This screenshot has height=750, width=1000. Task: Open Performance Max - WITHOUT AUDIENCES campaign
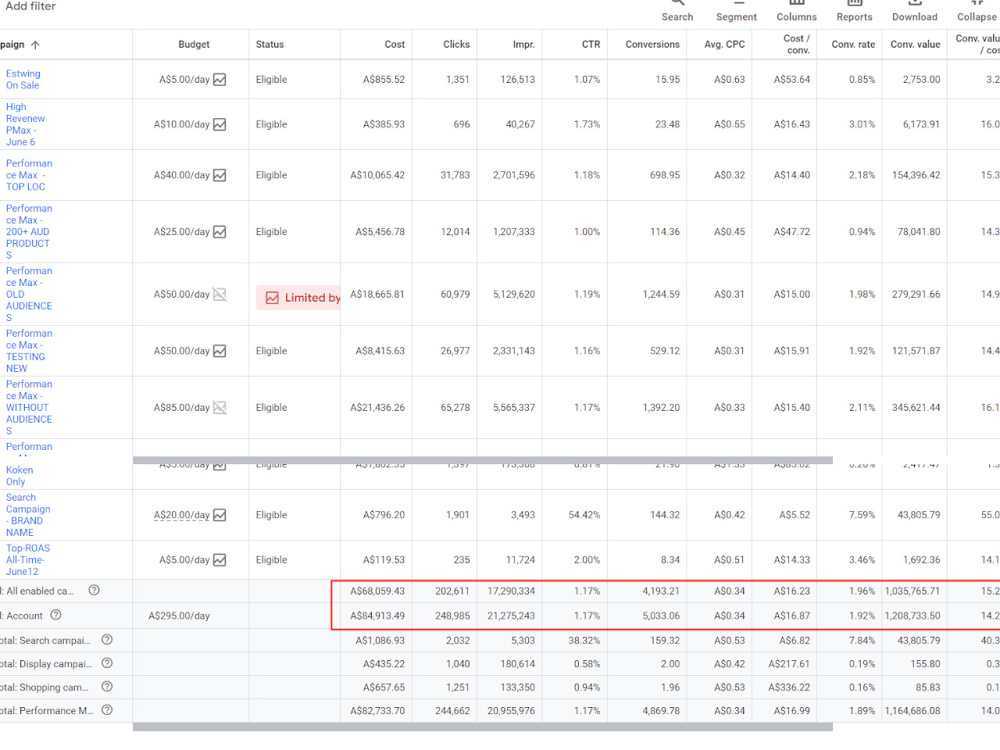point(29,408)
